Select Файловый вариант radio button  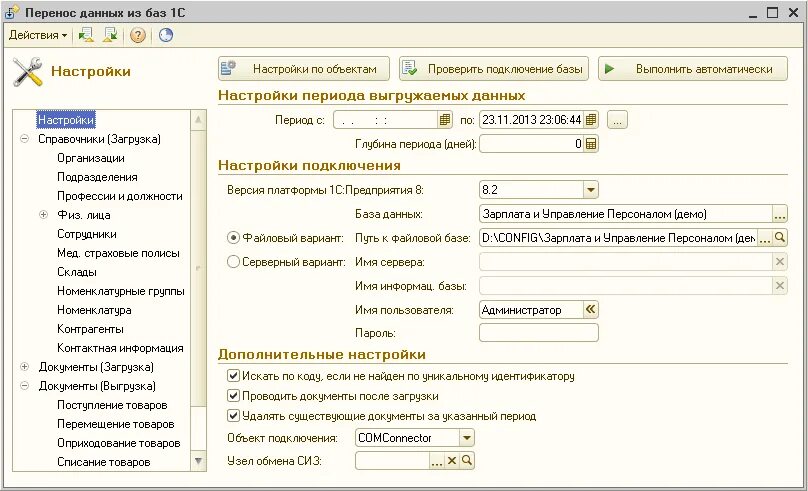click(x=233, y=238)
